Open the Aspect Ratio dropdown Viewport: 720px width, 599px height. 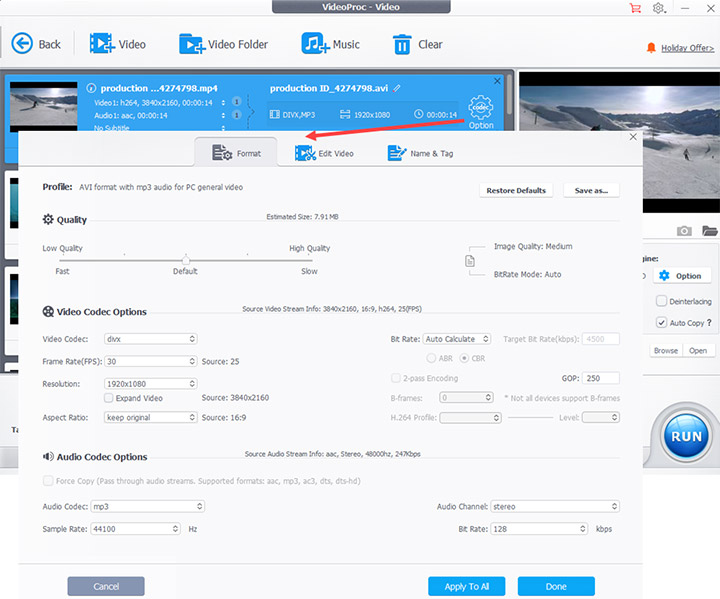[151, 417]
